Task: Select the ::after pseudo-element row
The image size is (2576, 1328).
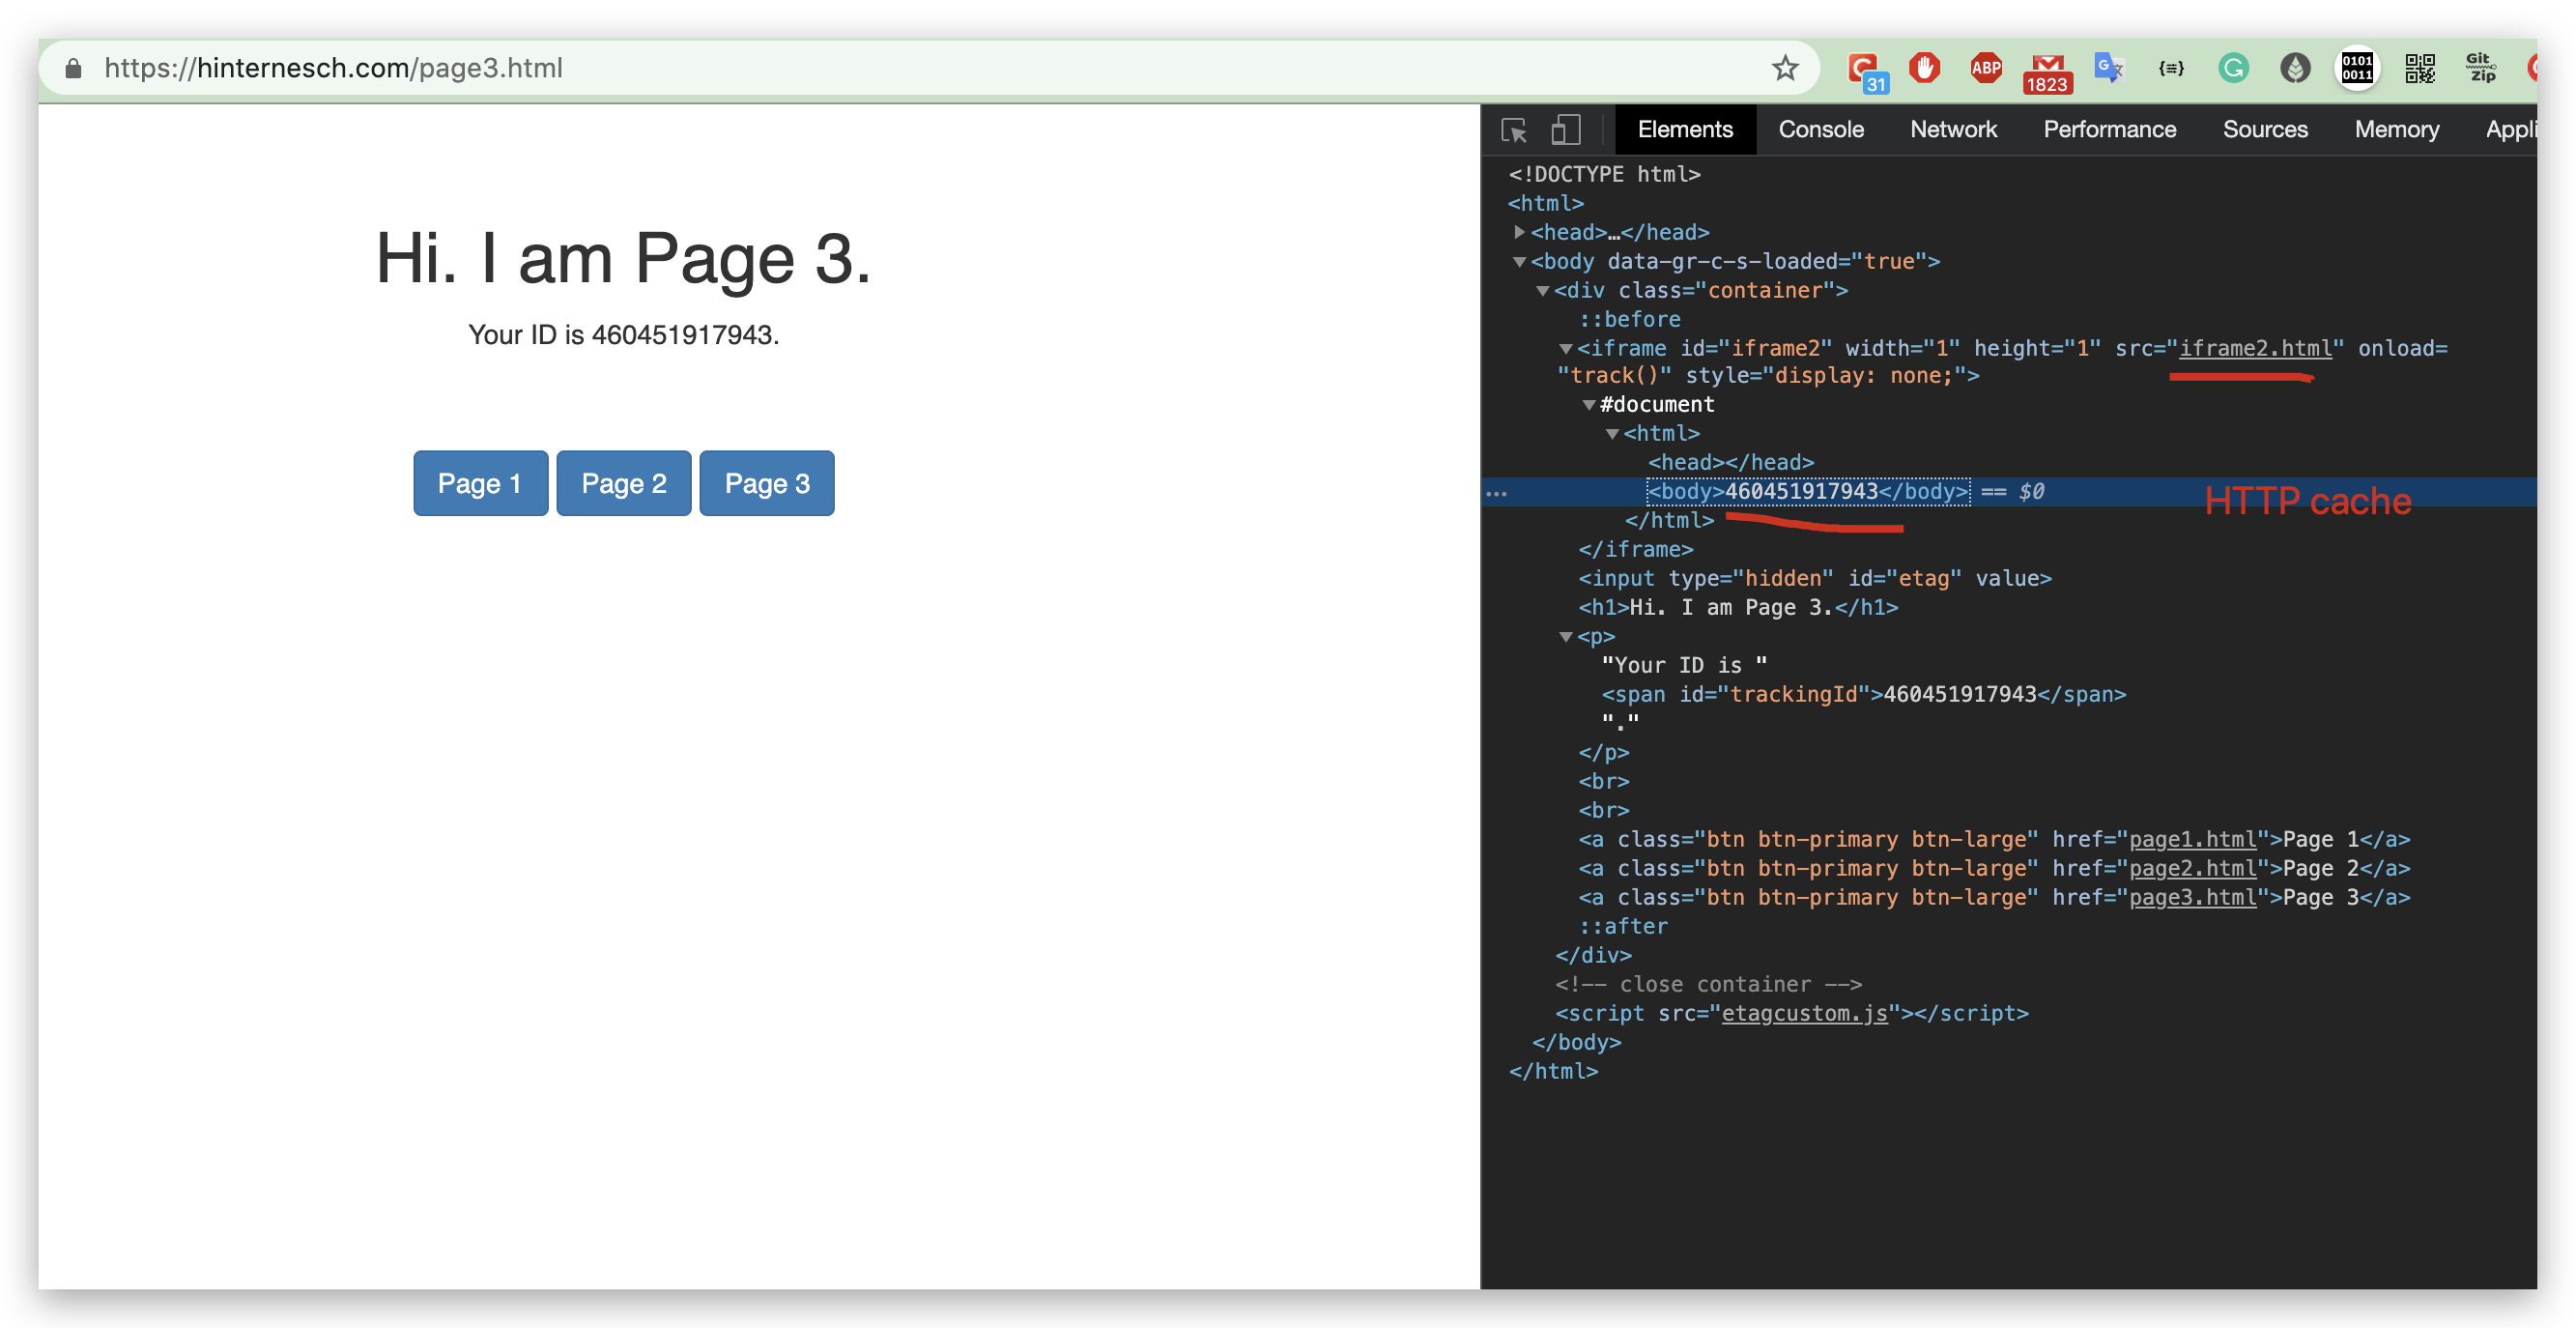Action: point(1623,926)
